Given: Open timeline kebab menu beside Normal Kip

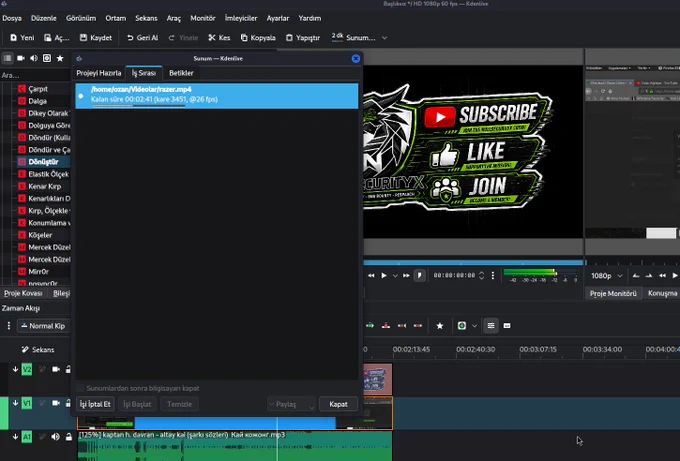Looking at the screenshot, I should point(9,326).
